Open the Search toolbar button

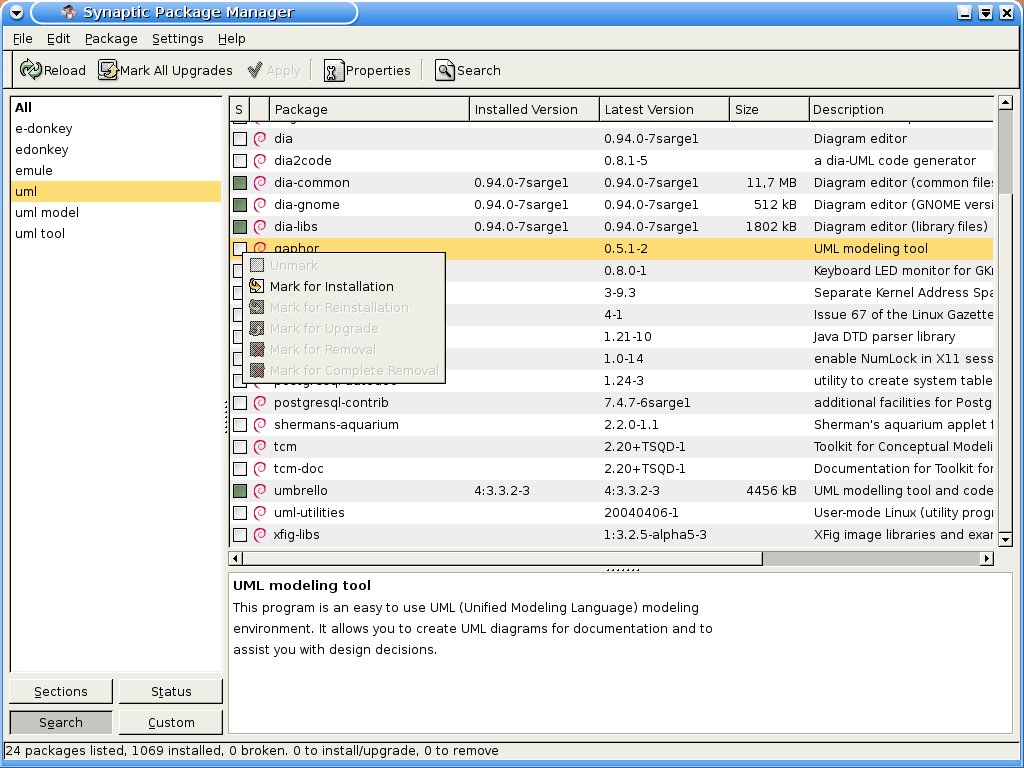coord(468,70)
